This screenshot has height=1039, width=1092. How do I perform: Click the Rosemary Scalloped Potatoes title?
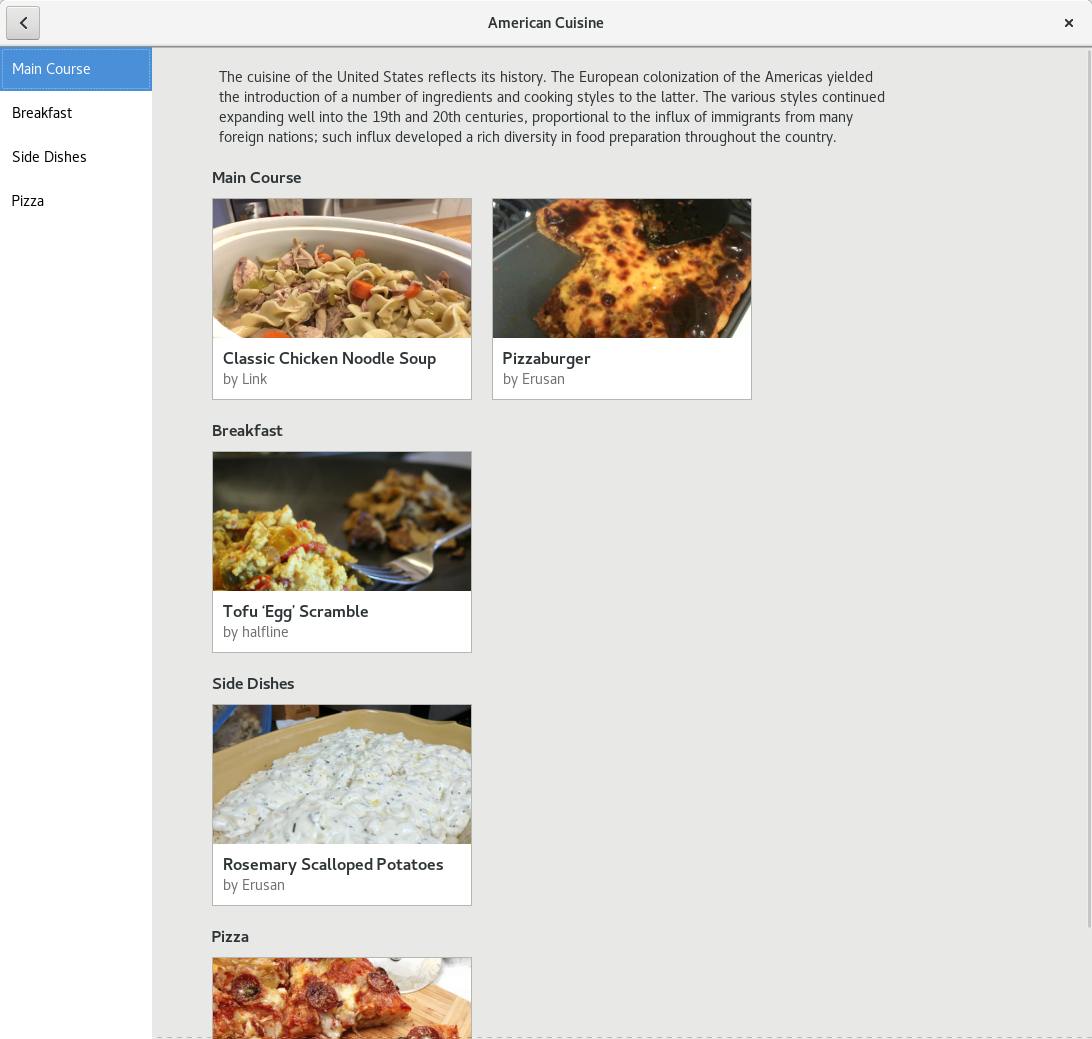[333, 864]
